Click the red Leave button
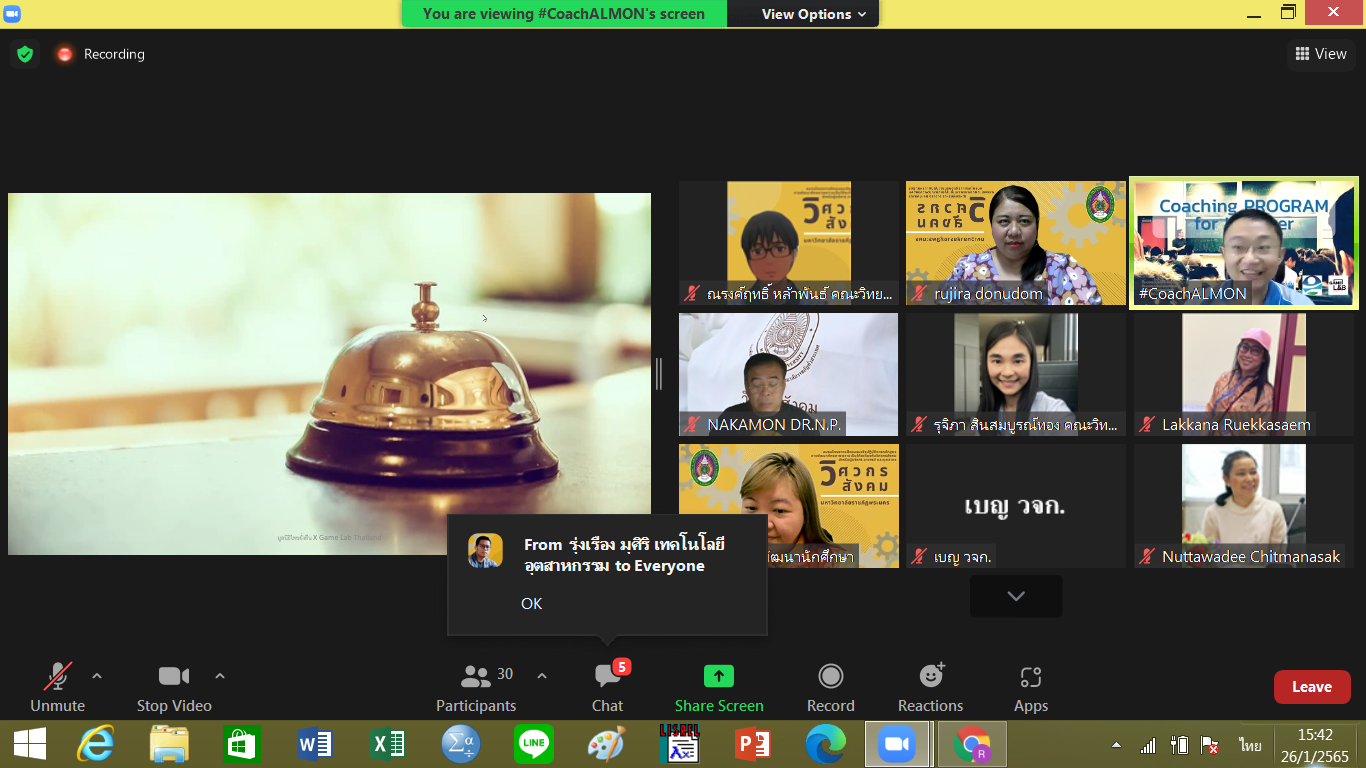The width and height of the screenshot is (1366, 768). pyautogui.click(x=1312, y=687)
